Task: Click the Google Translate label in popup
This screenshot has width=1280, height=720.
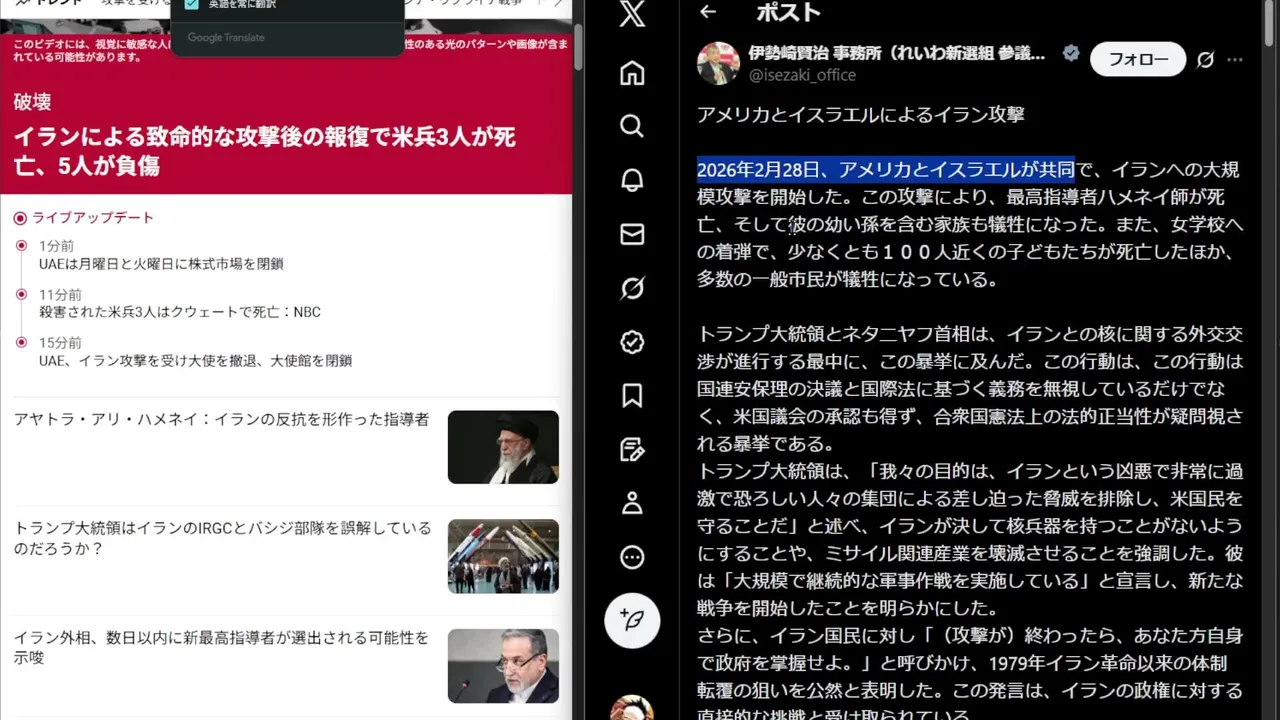Action: point(226,38)
